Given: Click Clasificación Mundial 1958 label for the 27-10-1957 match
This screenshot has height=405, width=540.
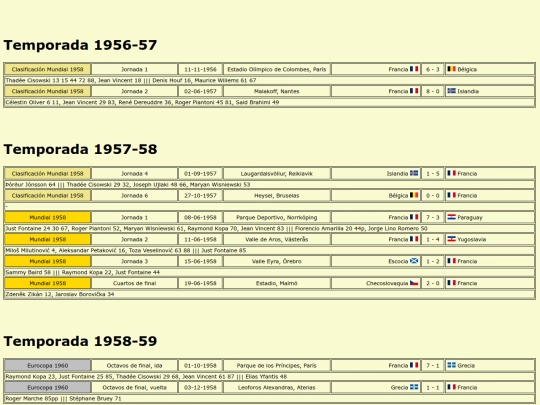Looking at the screenshot, I should pos(48,196).
